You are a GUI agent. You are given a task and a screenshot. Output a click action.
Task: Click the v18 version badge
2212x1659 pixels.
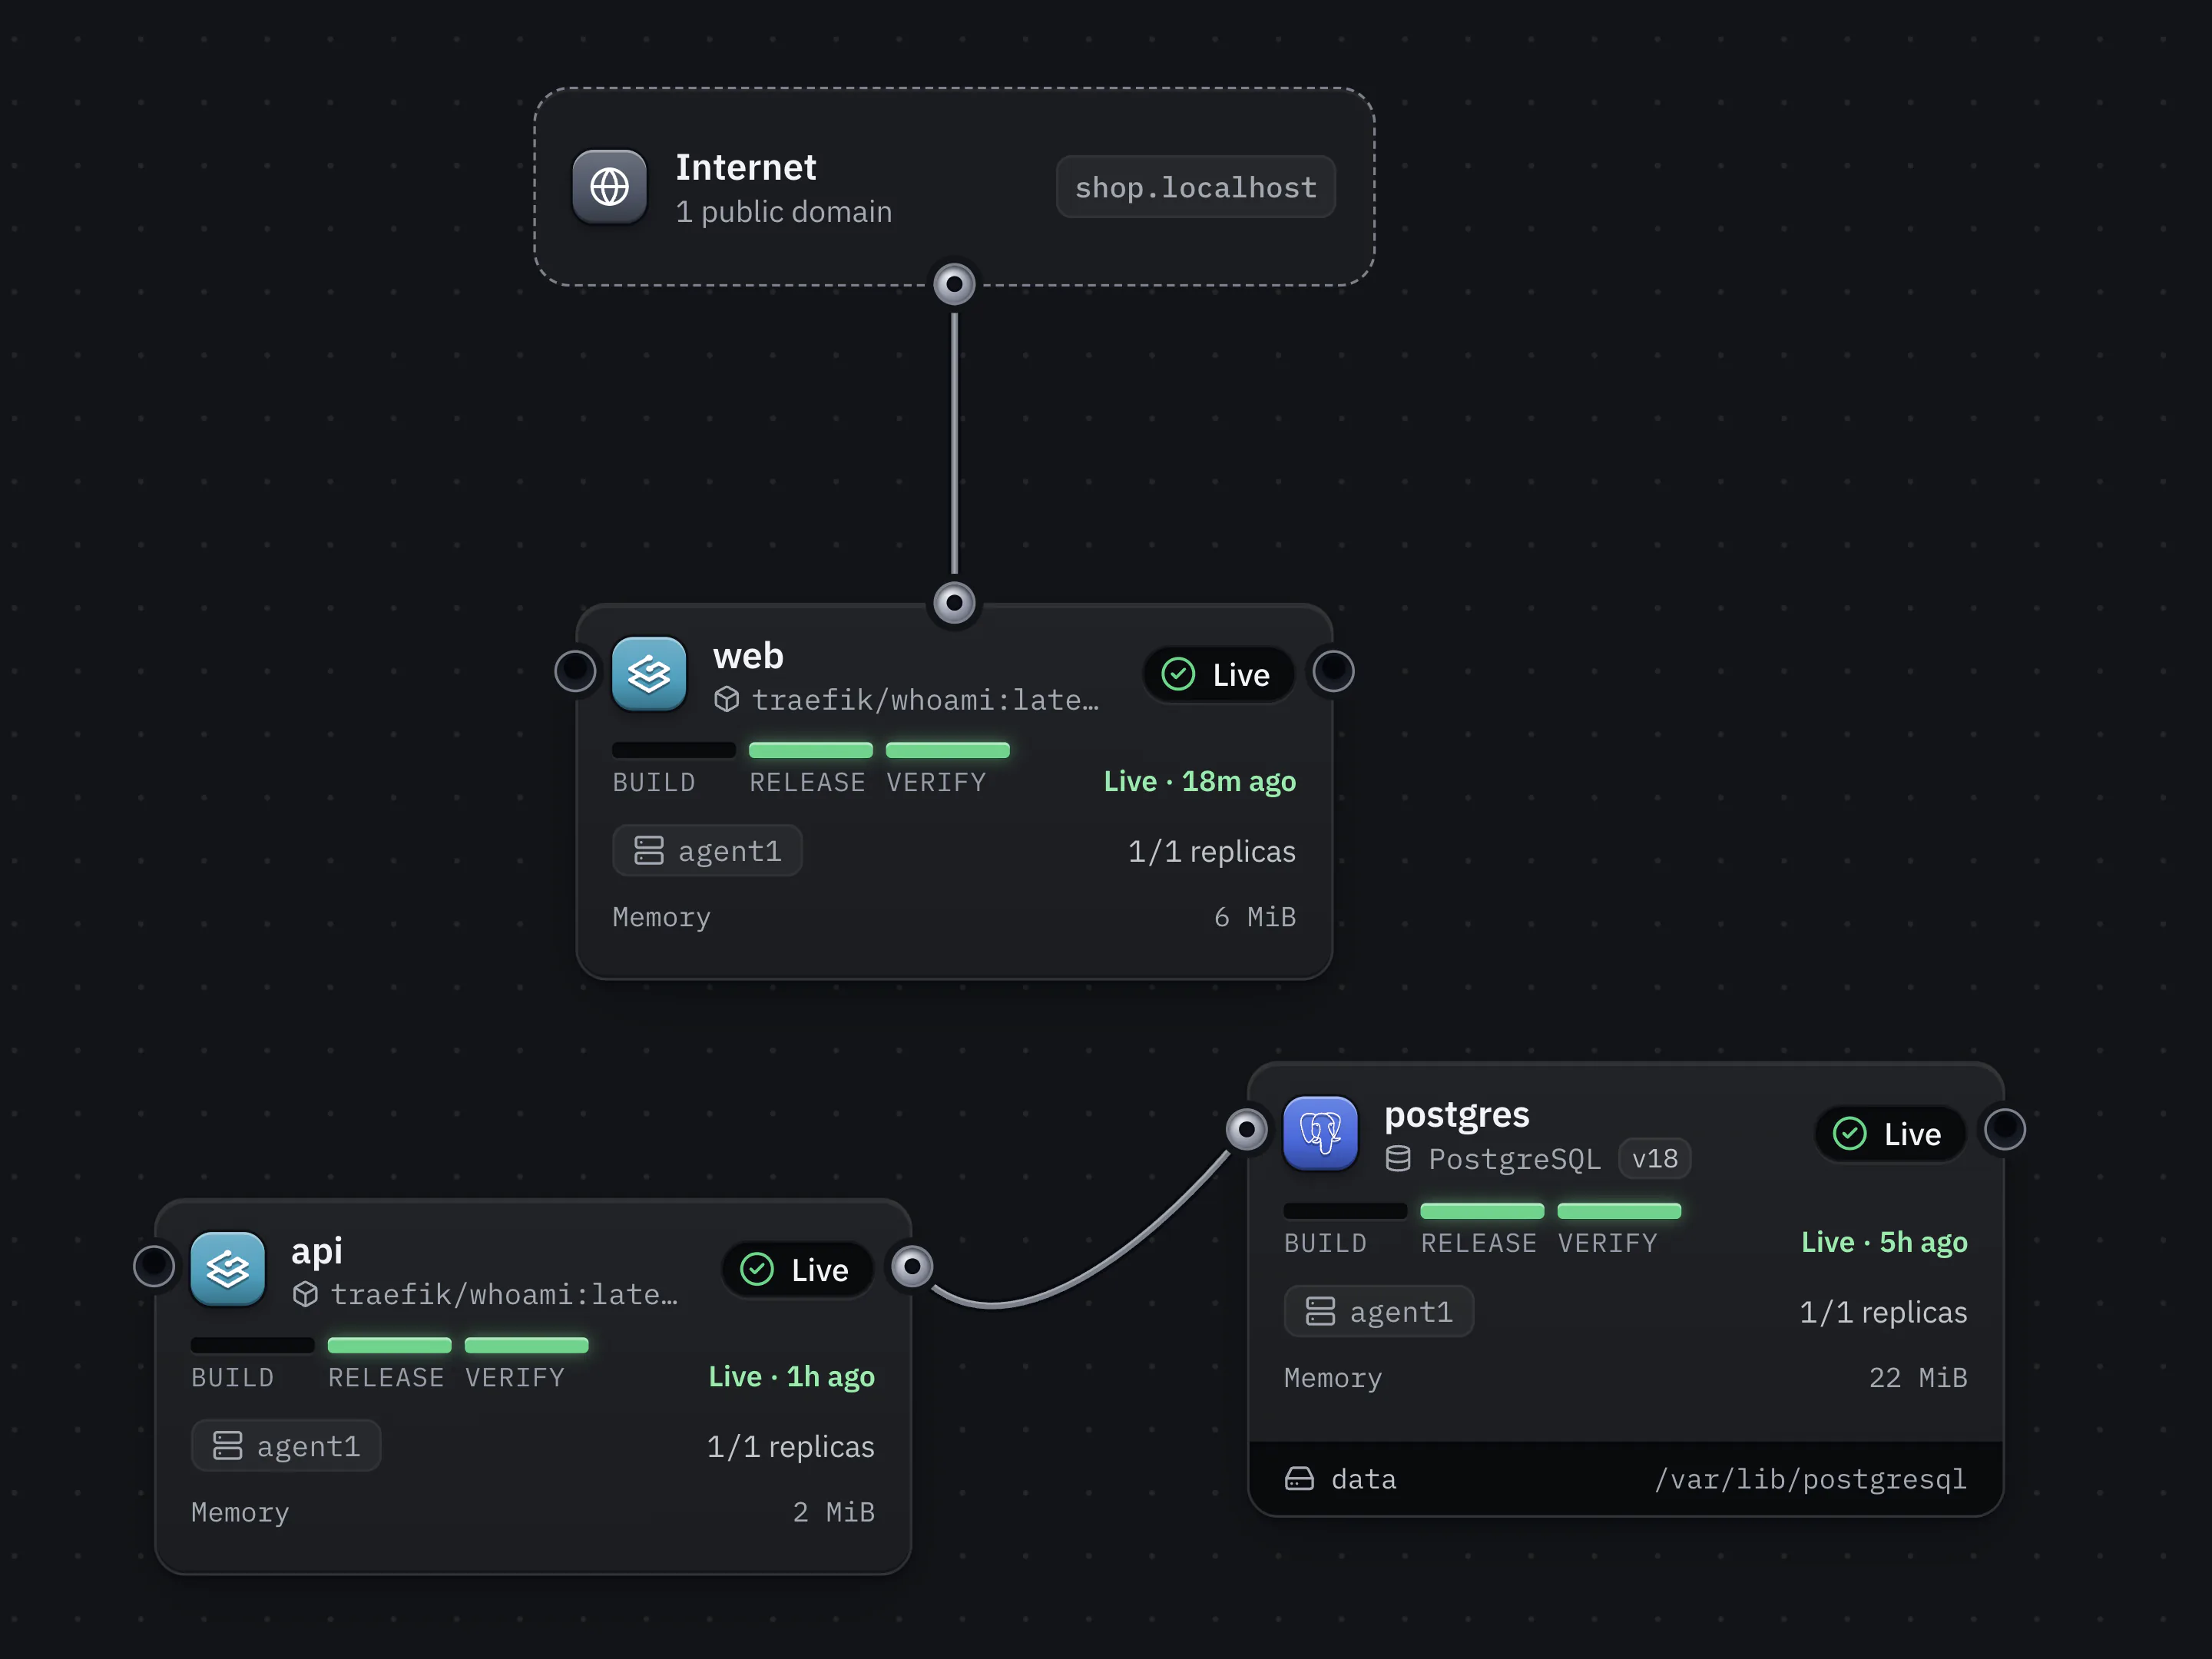1655,1159
